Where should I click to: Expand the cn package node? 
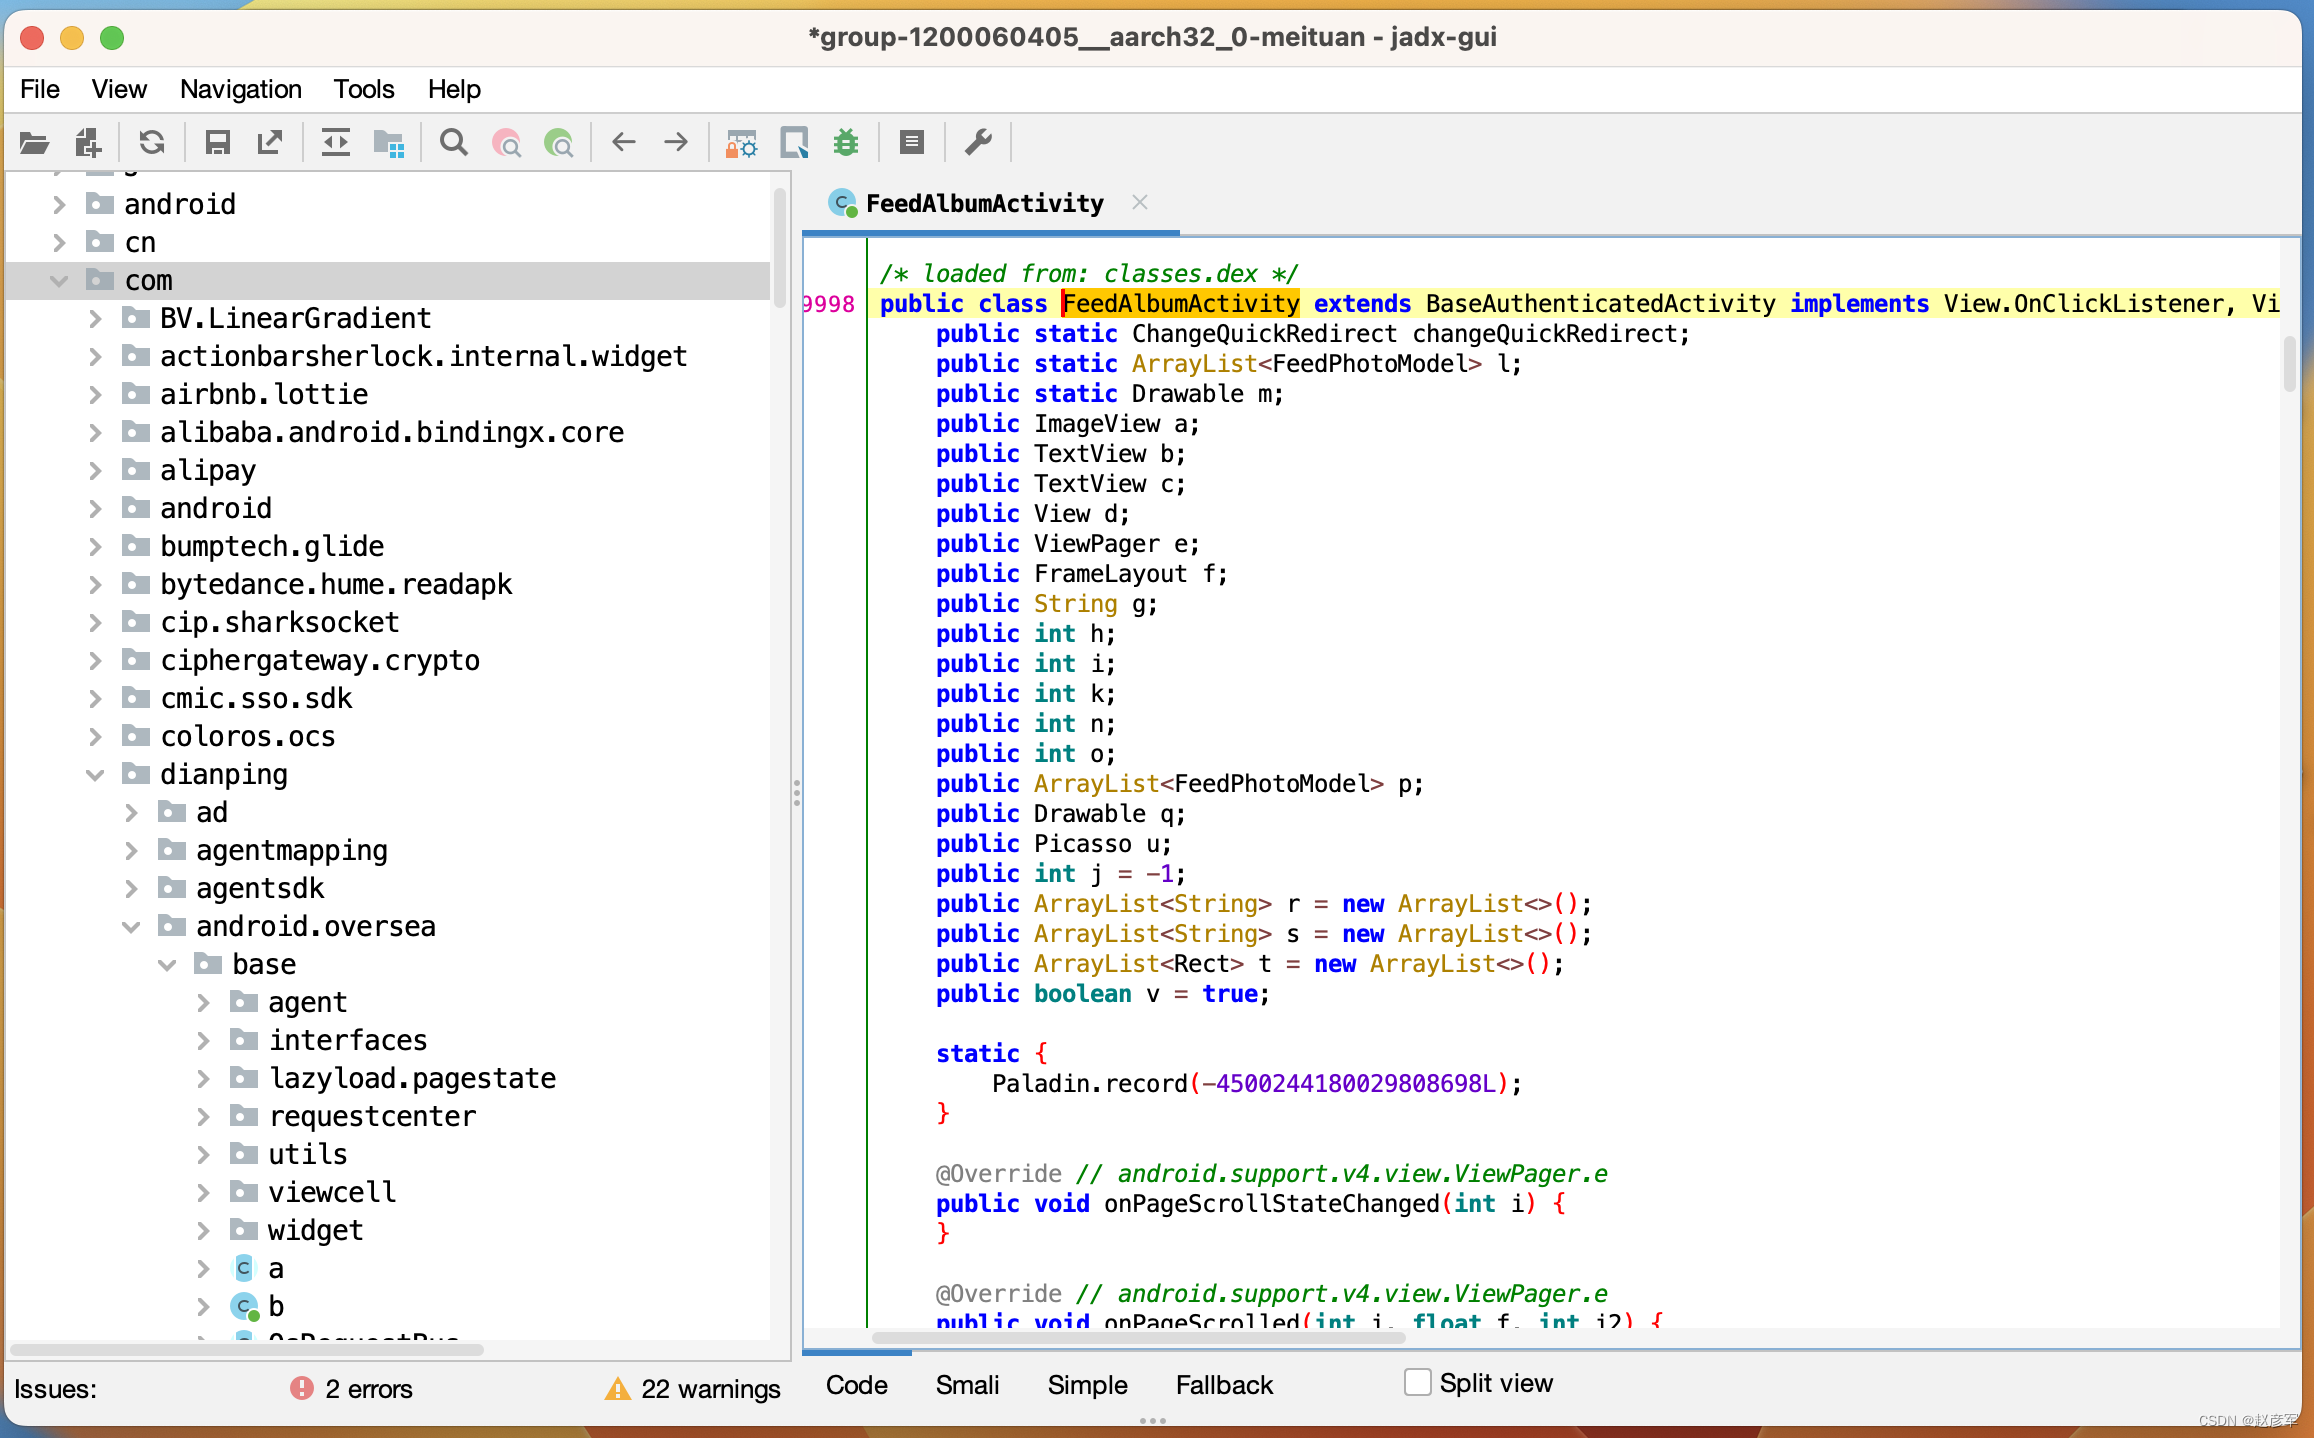(x=59, y=243)
